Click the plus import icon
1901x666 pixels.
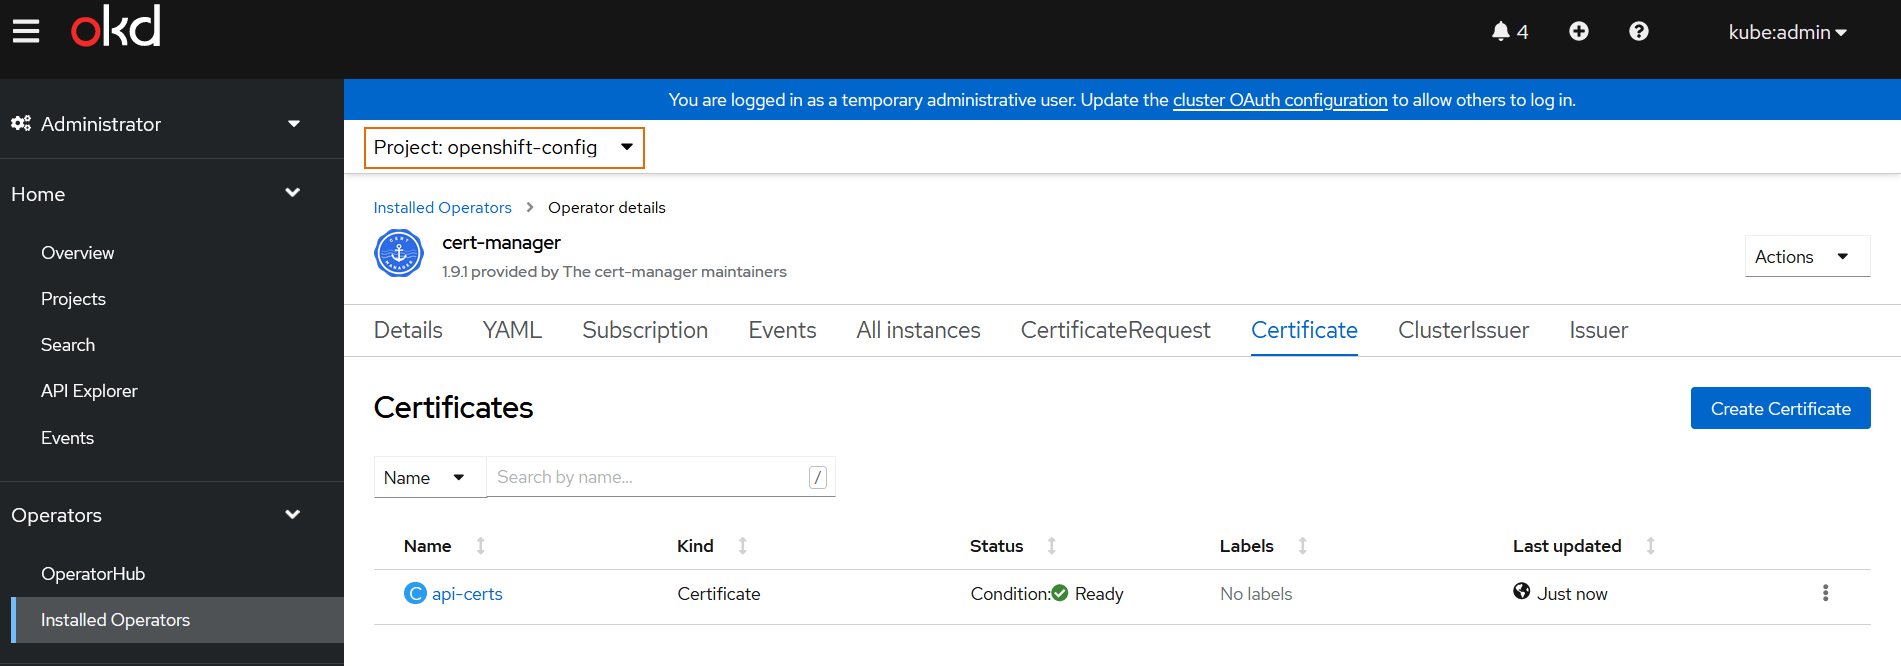point(1578,31)
